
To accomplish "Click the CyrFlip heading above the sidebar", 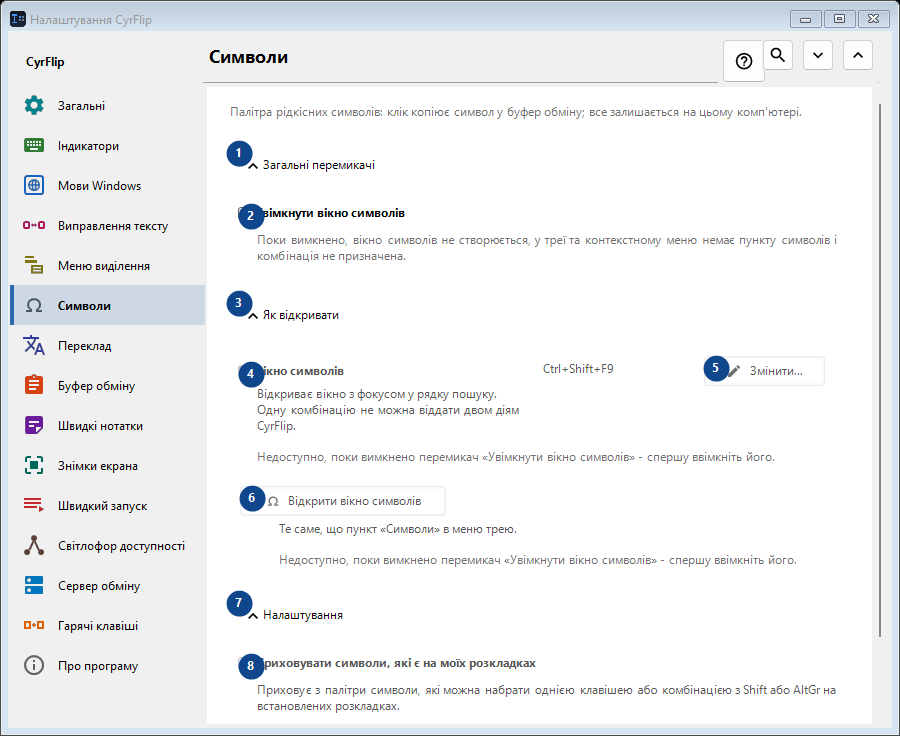I will [x=45, y=61].
